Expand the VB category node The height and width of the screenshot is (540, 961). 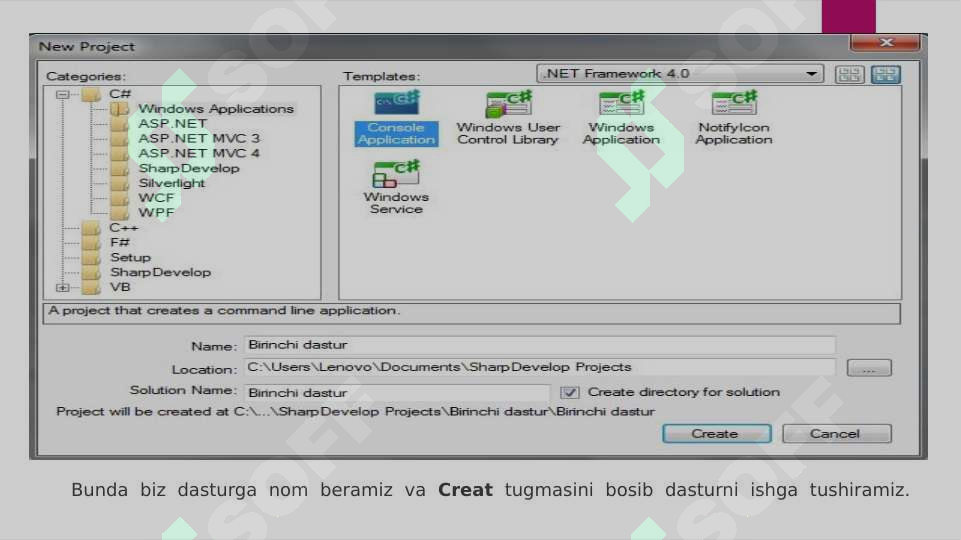click(63, 287)
